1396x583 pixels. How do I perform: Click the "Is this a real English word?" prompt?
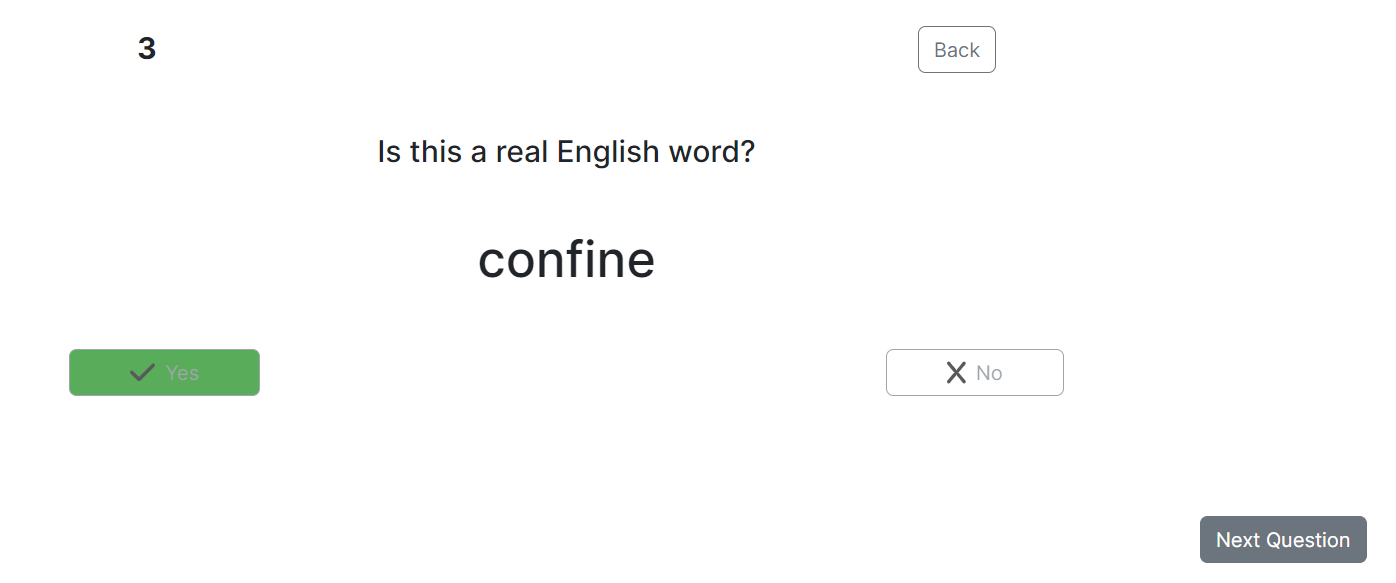(566, 152)
